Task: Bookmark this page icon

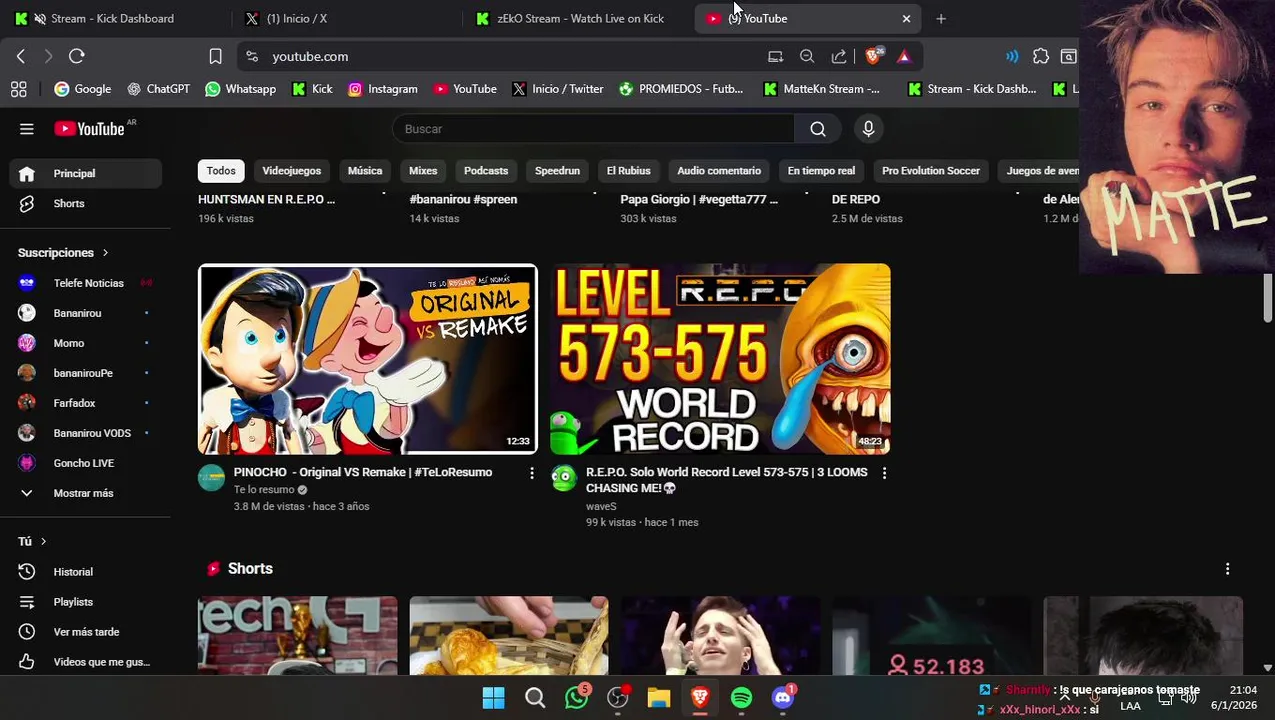Action: pyautogui.click(x=215, y=57)
